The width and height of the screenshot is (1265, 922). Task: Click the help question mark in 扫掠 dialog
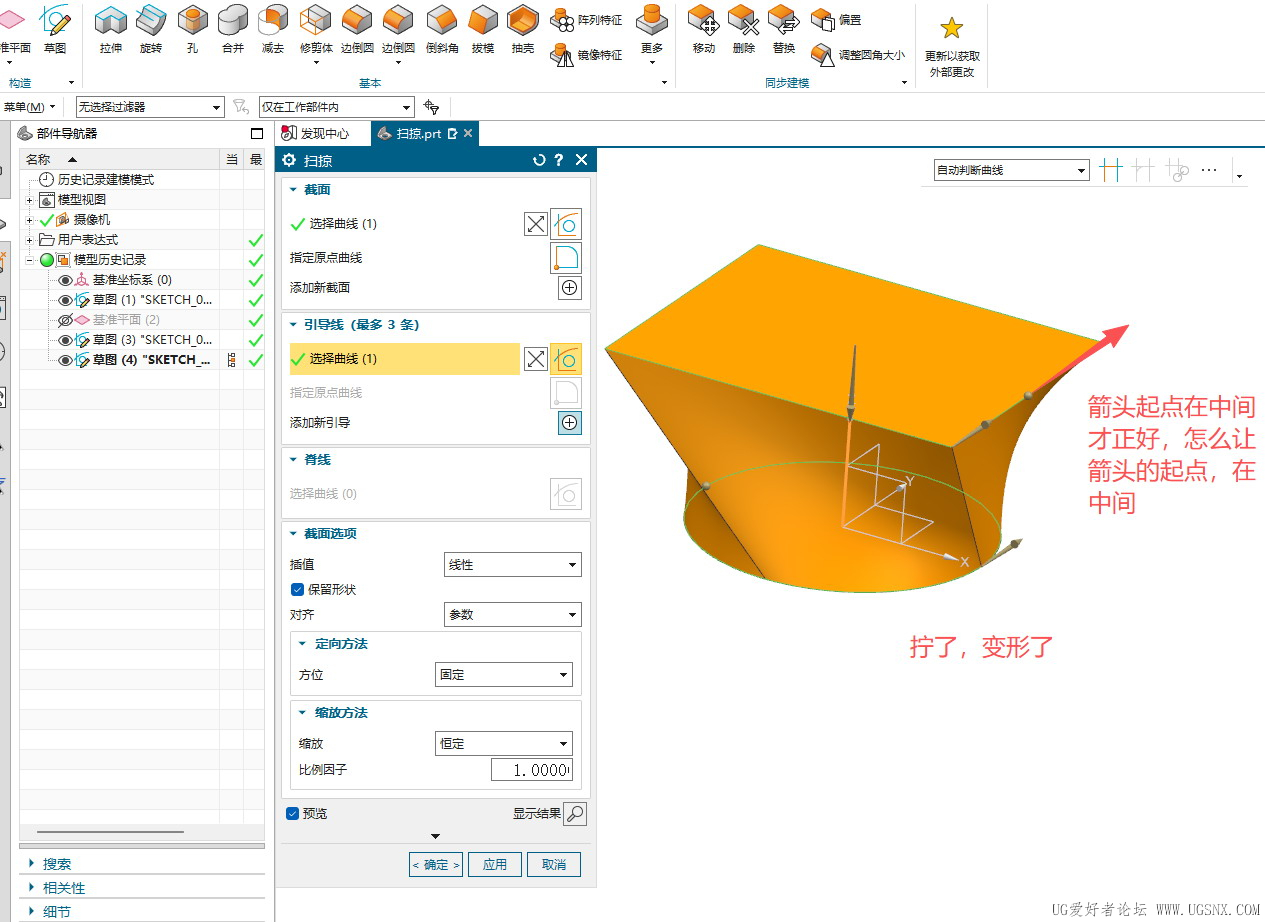pyautogui.click(x=559, y=160)
